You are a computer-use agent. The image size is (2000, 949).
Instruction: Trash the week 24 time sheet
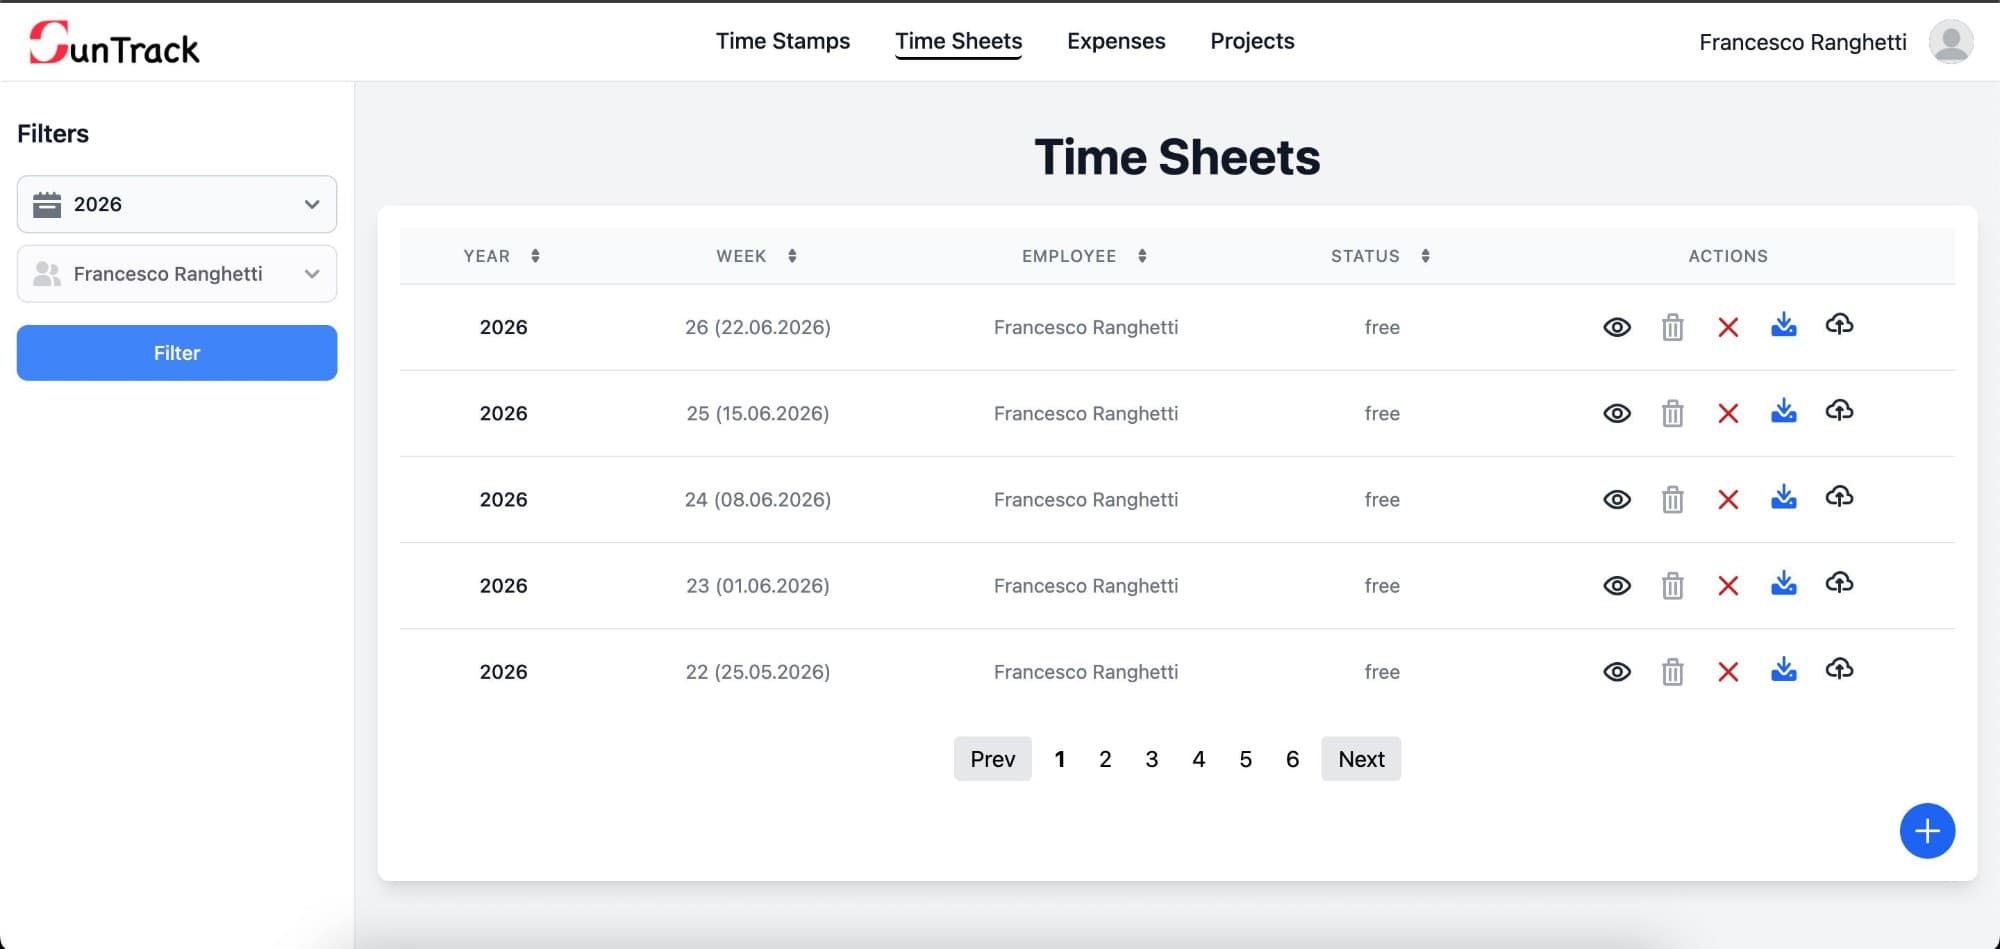(1672, 499)
